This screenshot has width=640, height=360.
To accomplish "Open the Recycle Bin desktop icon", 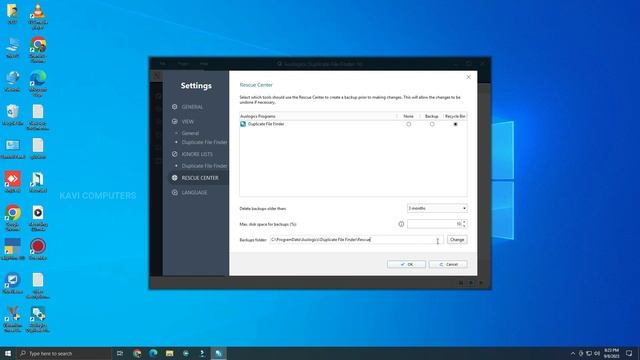I will coord(13,115).
